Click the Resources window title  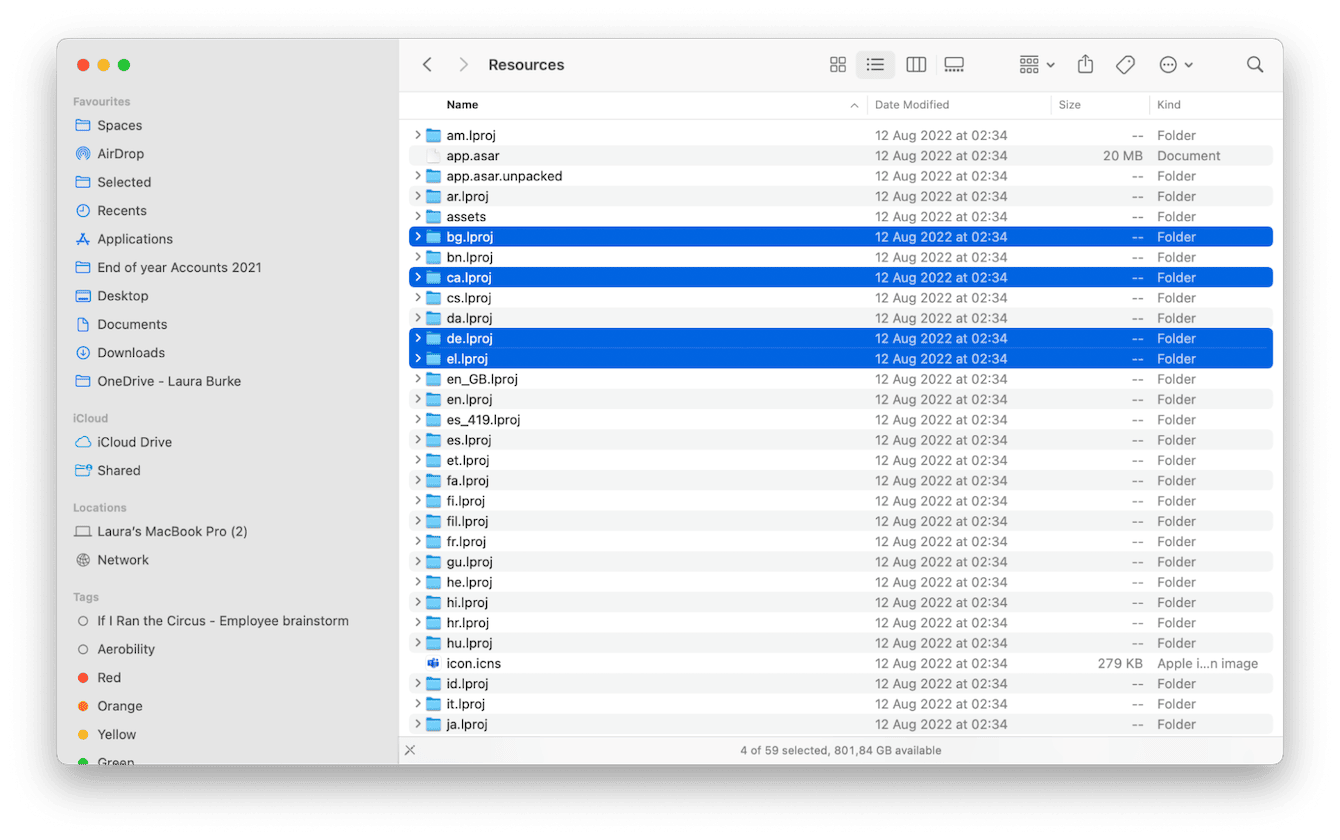526,65
